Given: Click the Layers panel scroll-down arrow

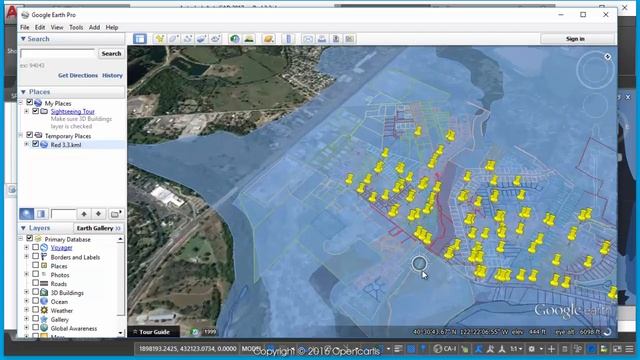Looking at the screenshot, I should 120,333.
